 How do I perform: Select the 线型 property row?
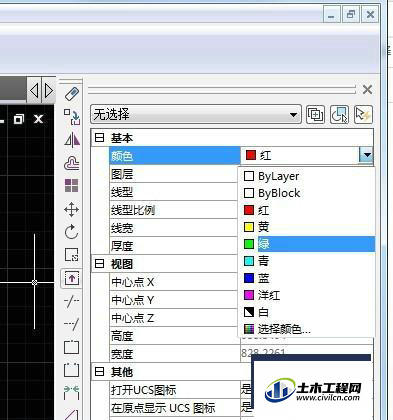click(173, 192)
